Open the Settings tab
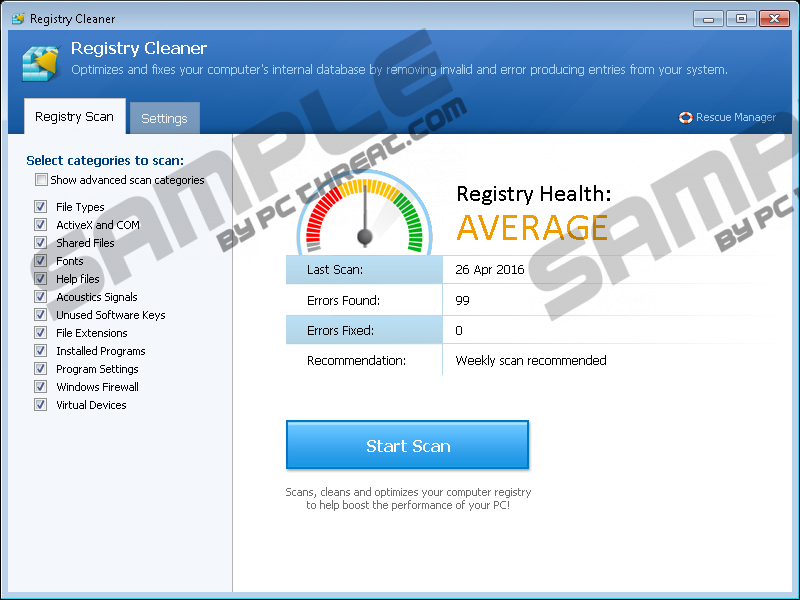 tap(164, 118)
